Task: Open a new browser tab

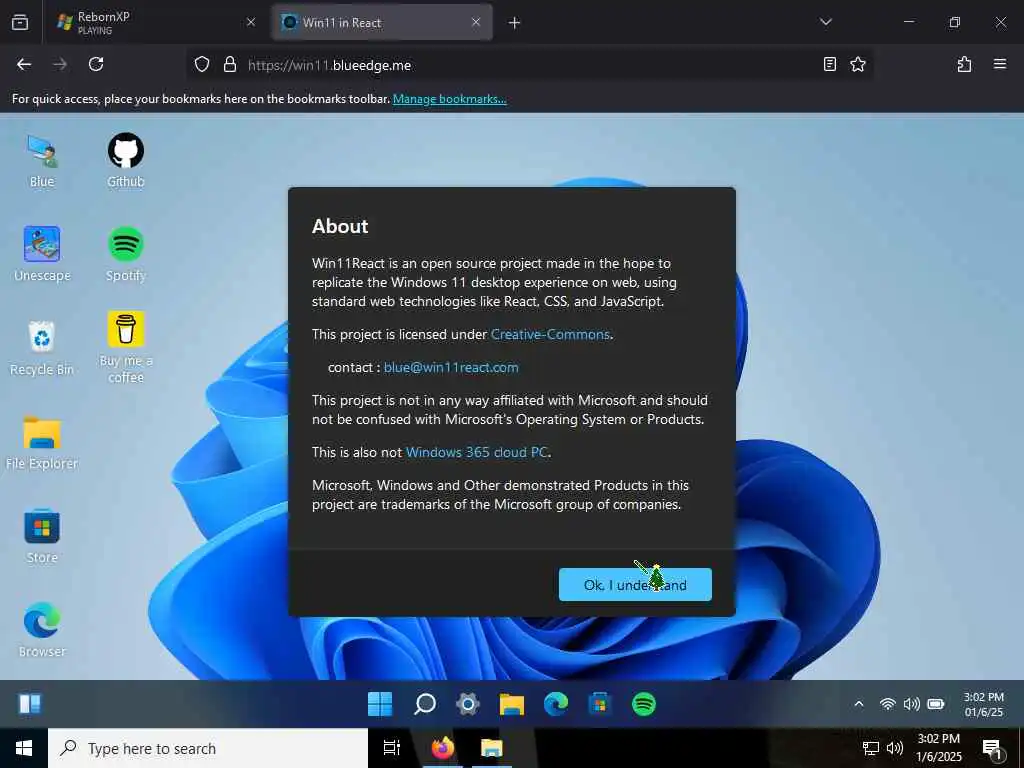Action: (x=514, y=23)
